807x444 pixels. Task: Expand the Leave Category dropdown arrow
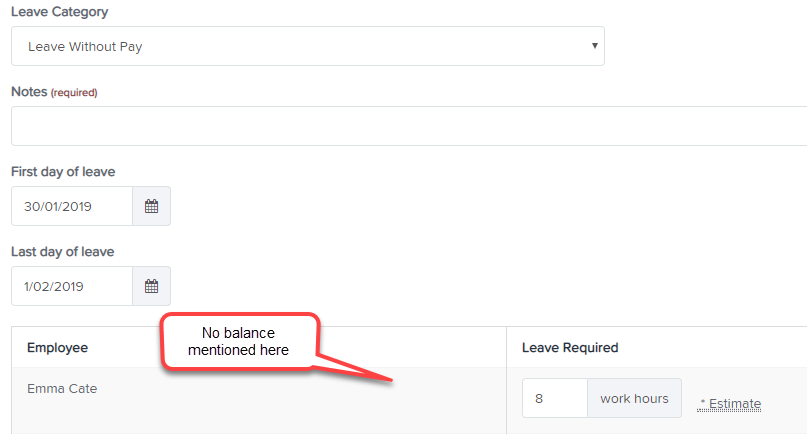click(594, 46)
